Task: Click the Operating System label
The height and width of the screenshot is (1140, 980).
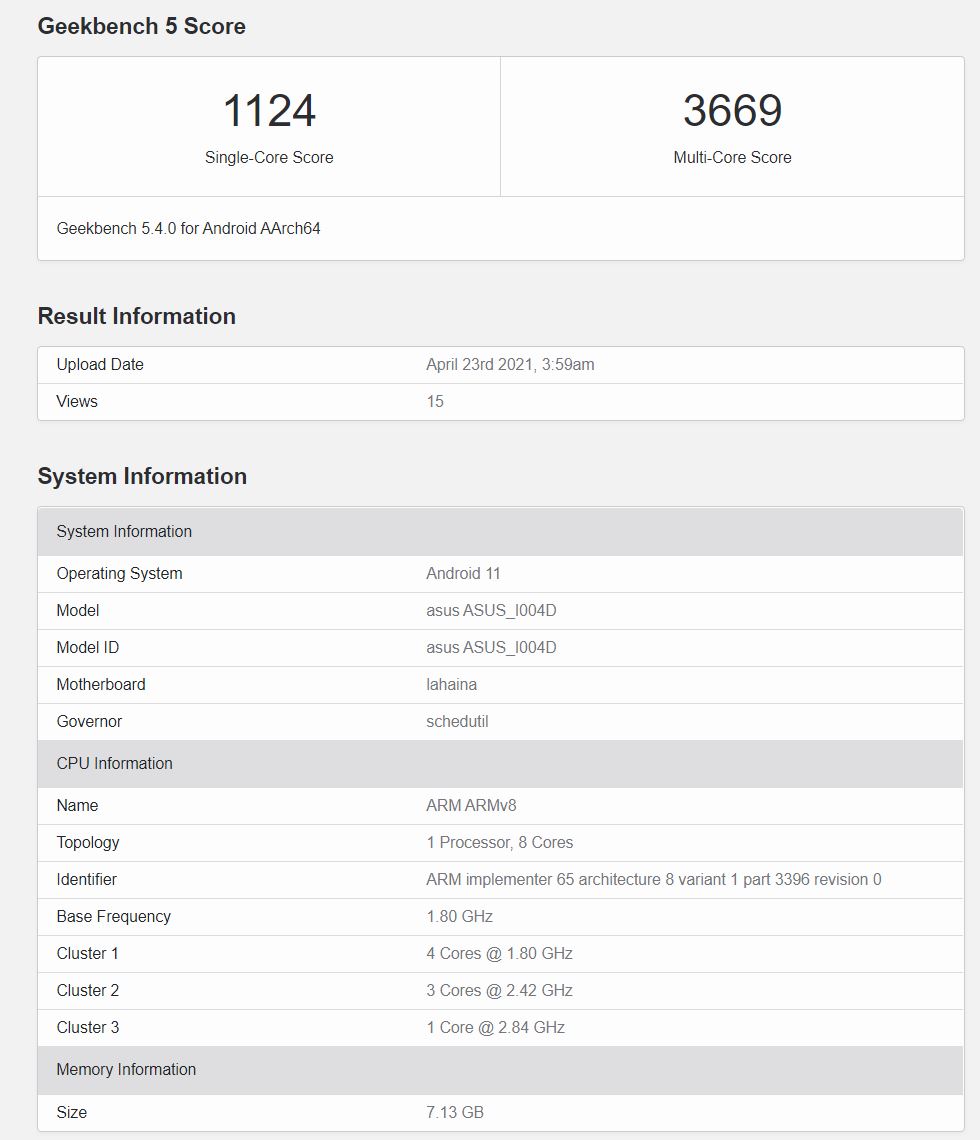Action: (x=119, y=574)
